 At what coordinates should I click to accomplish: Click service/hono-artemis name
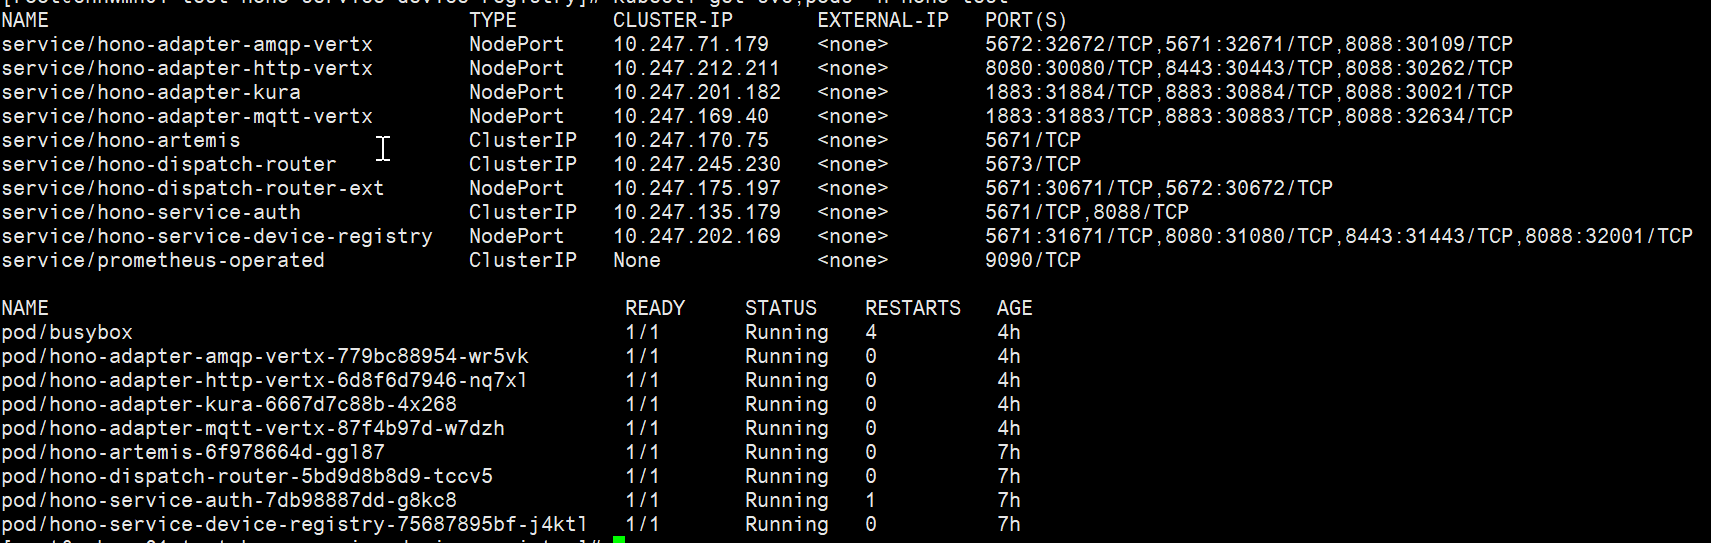(121, 141)
